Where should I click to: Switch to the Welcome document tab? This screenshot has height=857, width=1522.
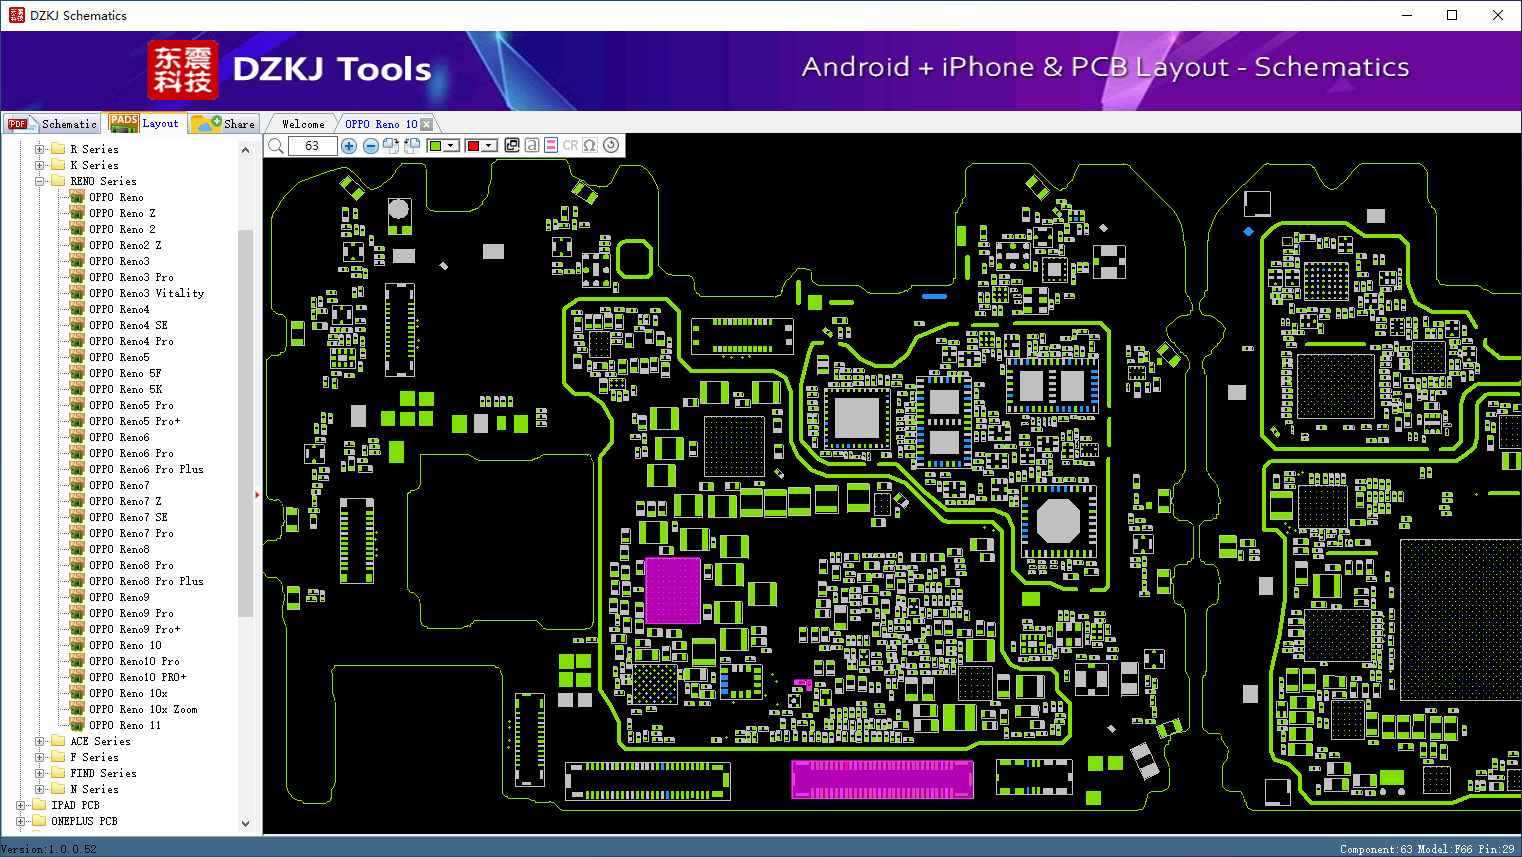303,124
